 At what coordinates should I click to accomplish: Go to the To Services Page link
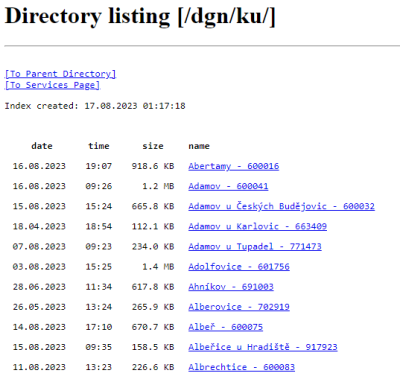click(52, 85)
